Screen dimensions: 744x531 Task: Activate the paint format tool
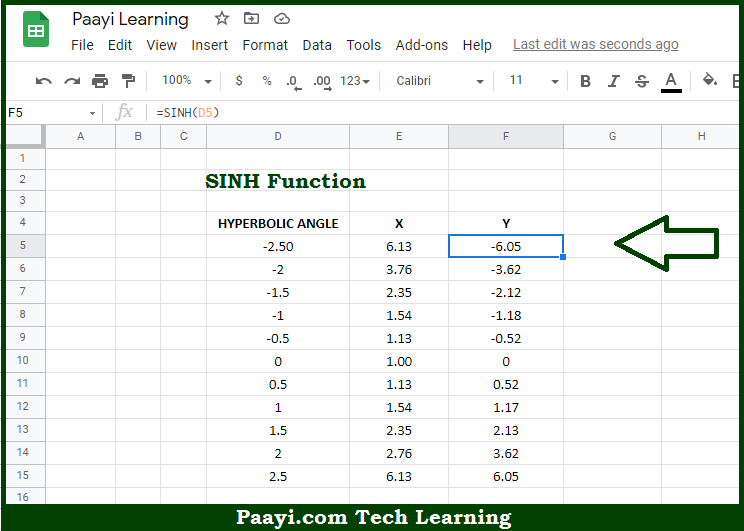[128, 81]
